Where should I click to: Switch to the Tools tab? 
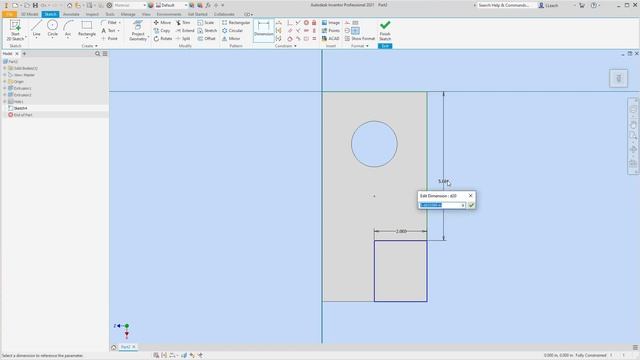pos(110,14)
